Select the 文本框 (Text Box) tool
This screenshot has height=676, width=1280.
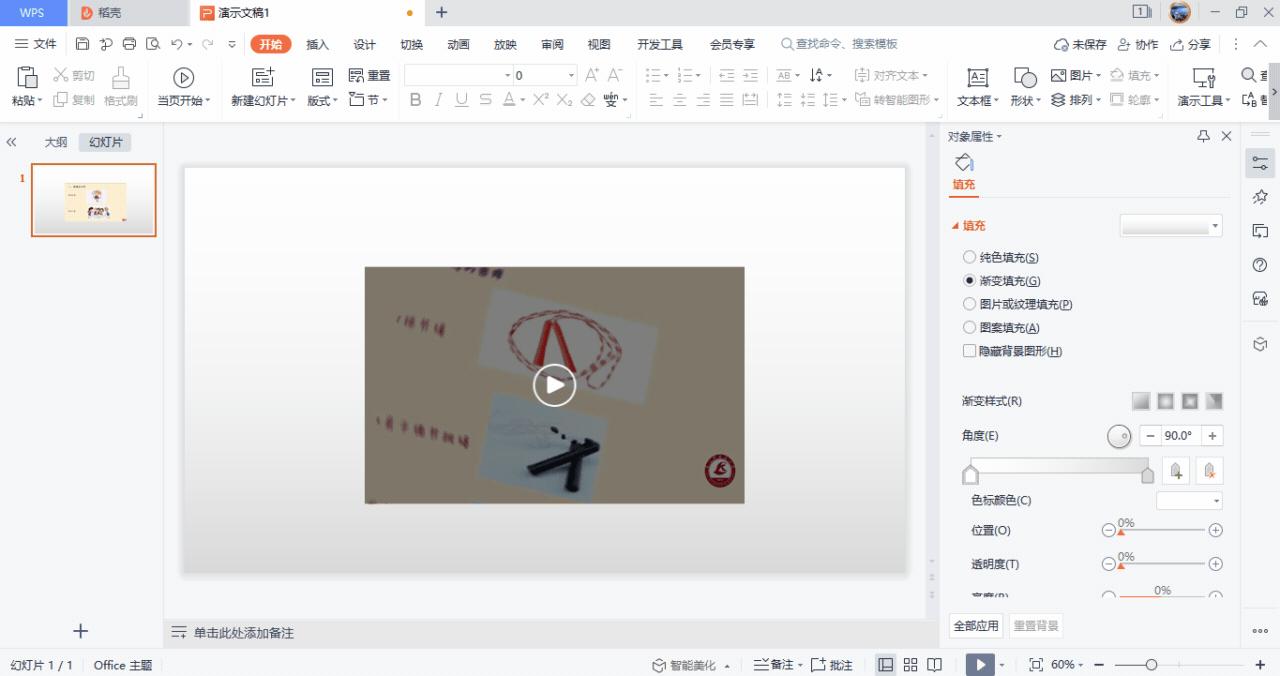(x=977, y=90)
